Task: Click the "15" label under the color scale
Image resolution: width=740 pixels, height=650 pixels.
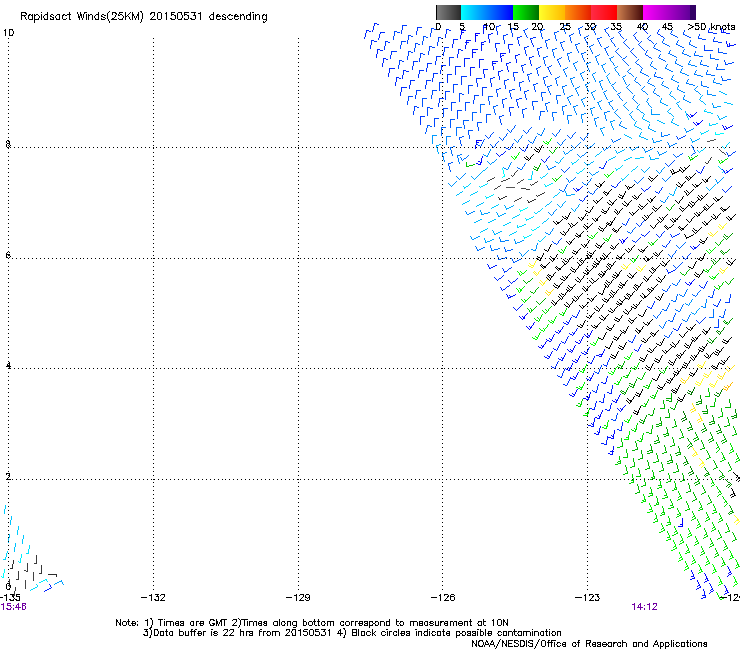Action: point(513,27)
